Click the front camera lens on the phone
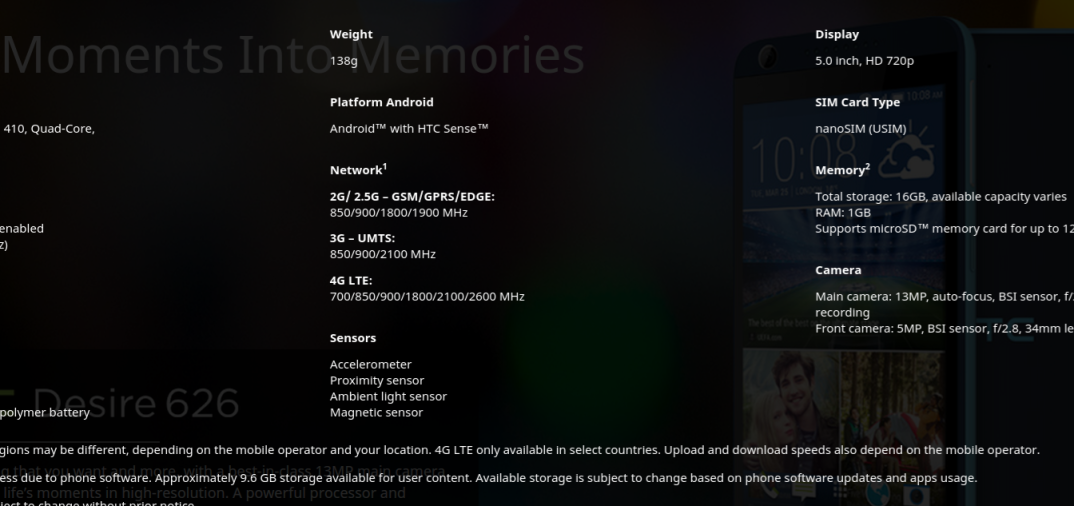The width and height of the screenshot is (1074, 506). coord(766,55)
